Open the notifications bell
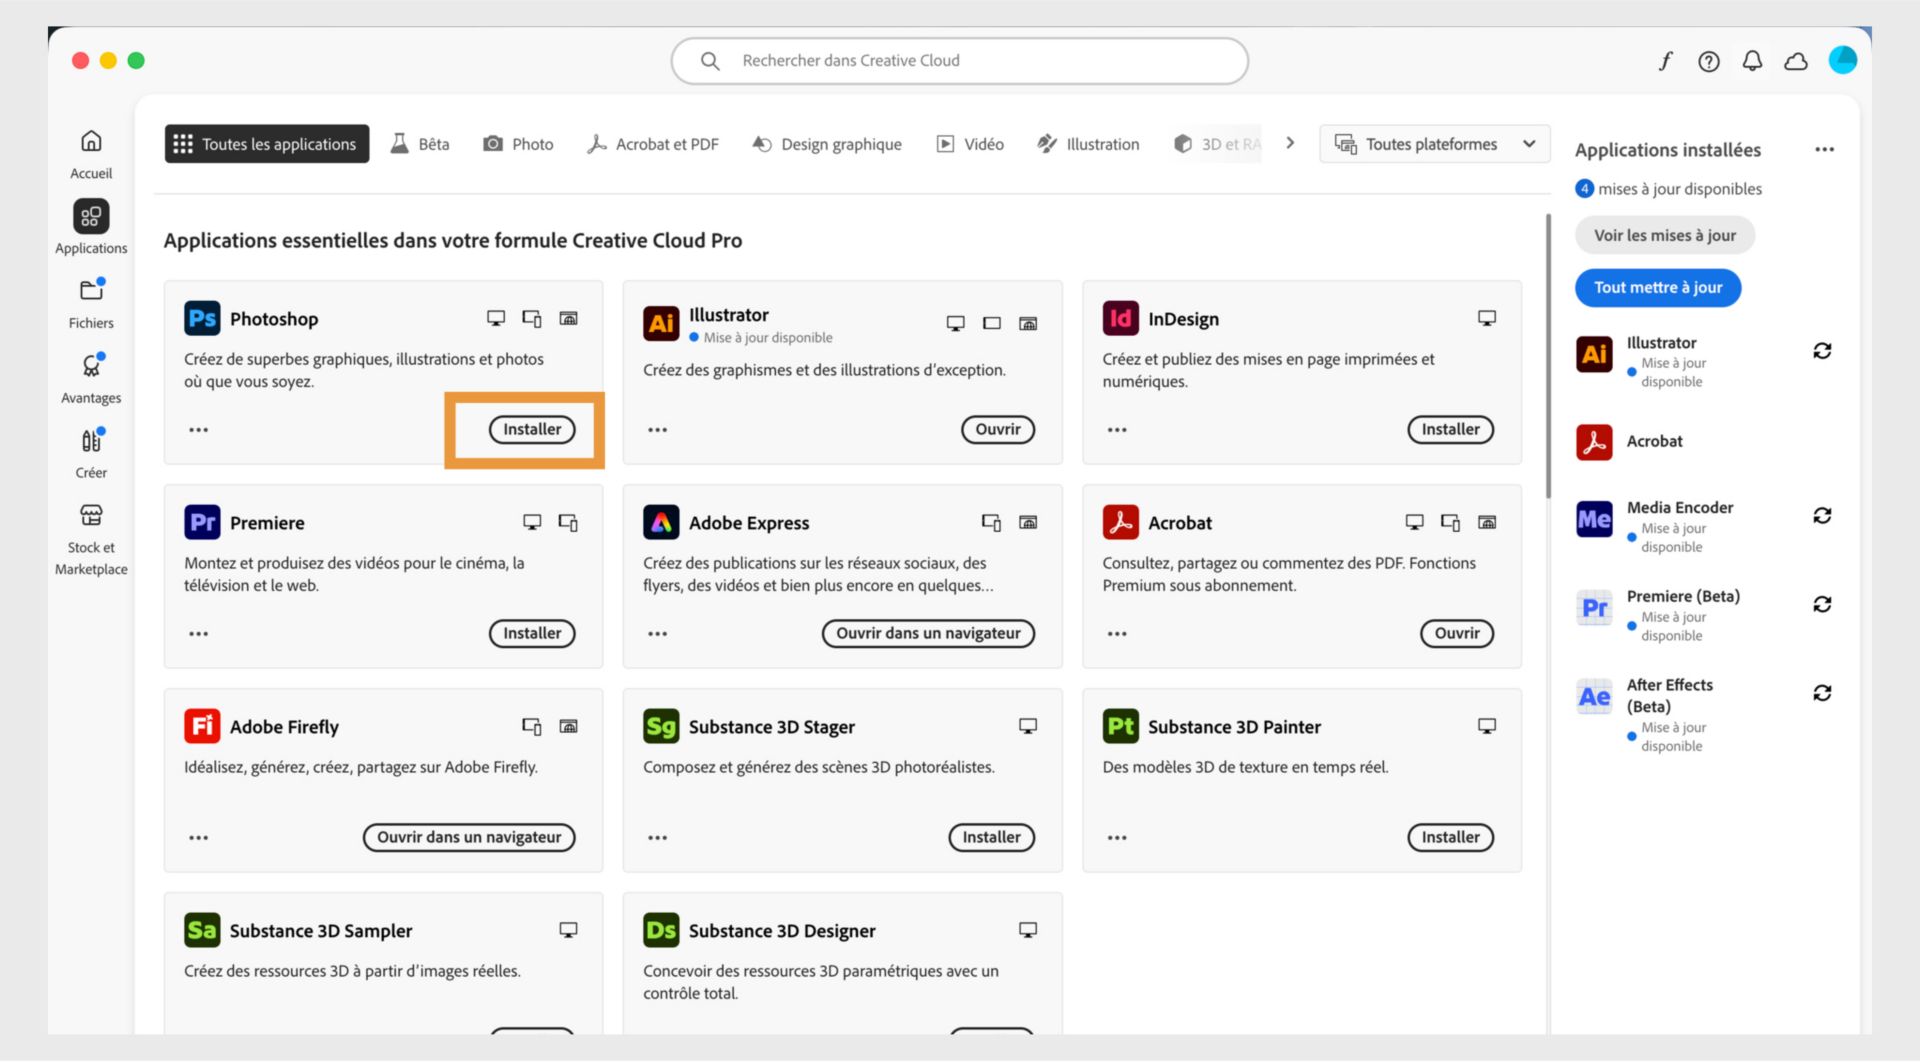 [x=1752, y=61]
